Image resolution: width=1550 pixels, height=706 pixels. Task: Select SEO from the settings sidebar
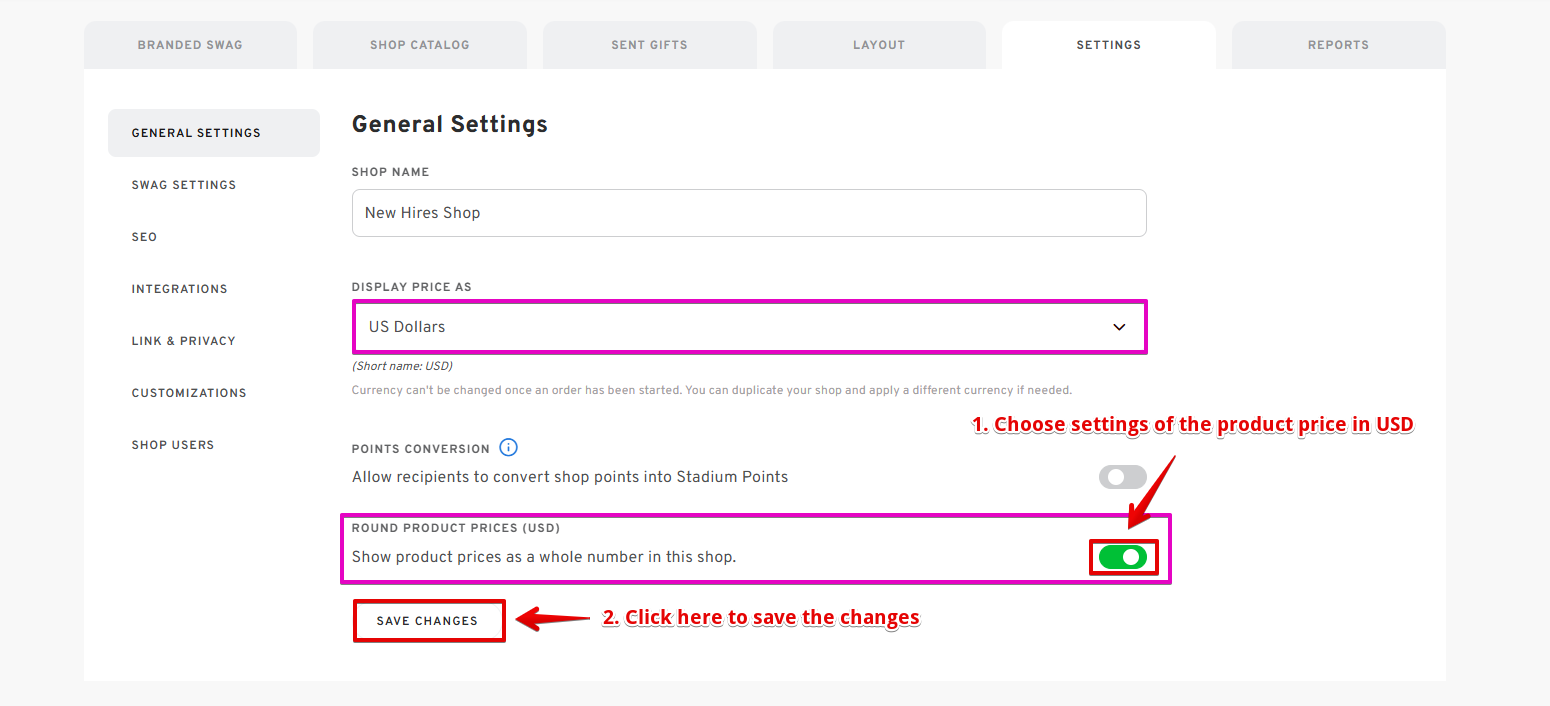(x=144, y=237)
